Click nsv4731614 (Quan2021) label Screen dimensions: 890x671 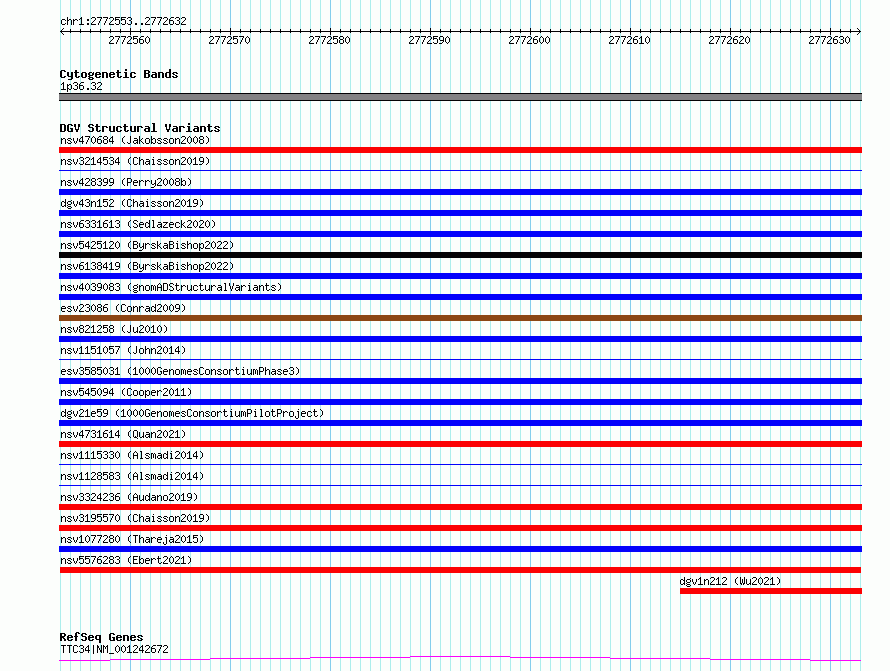click(123, 434)
